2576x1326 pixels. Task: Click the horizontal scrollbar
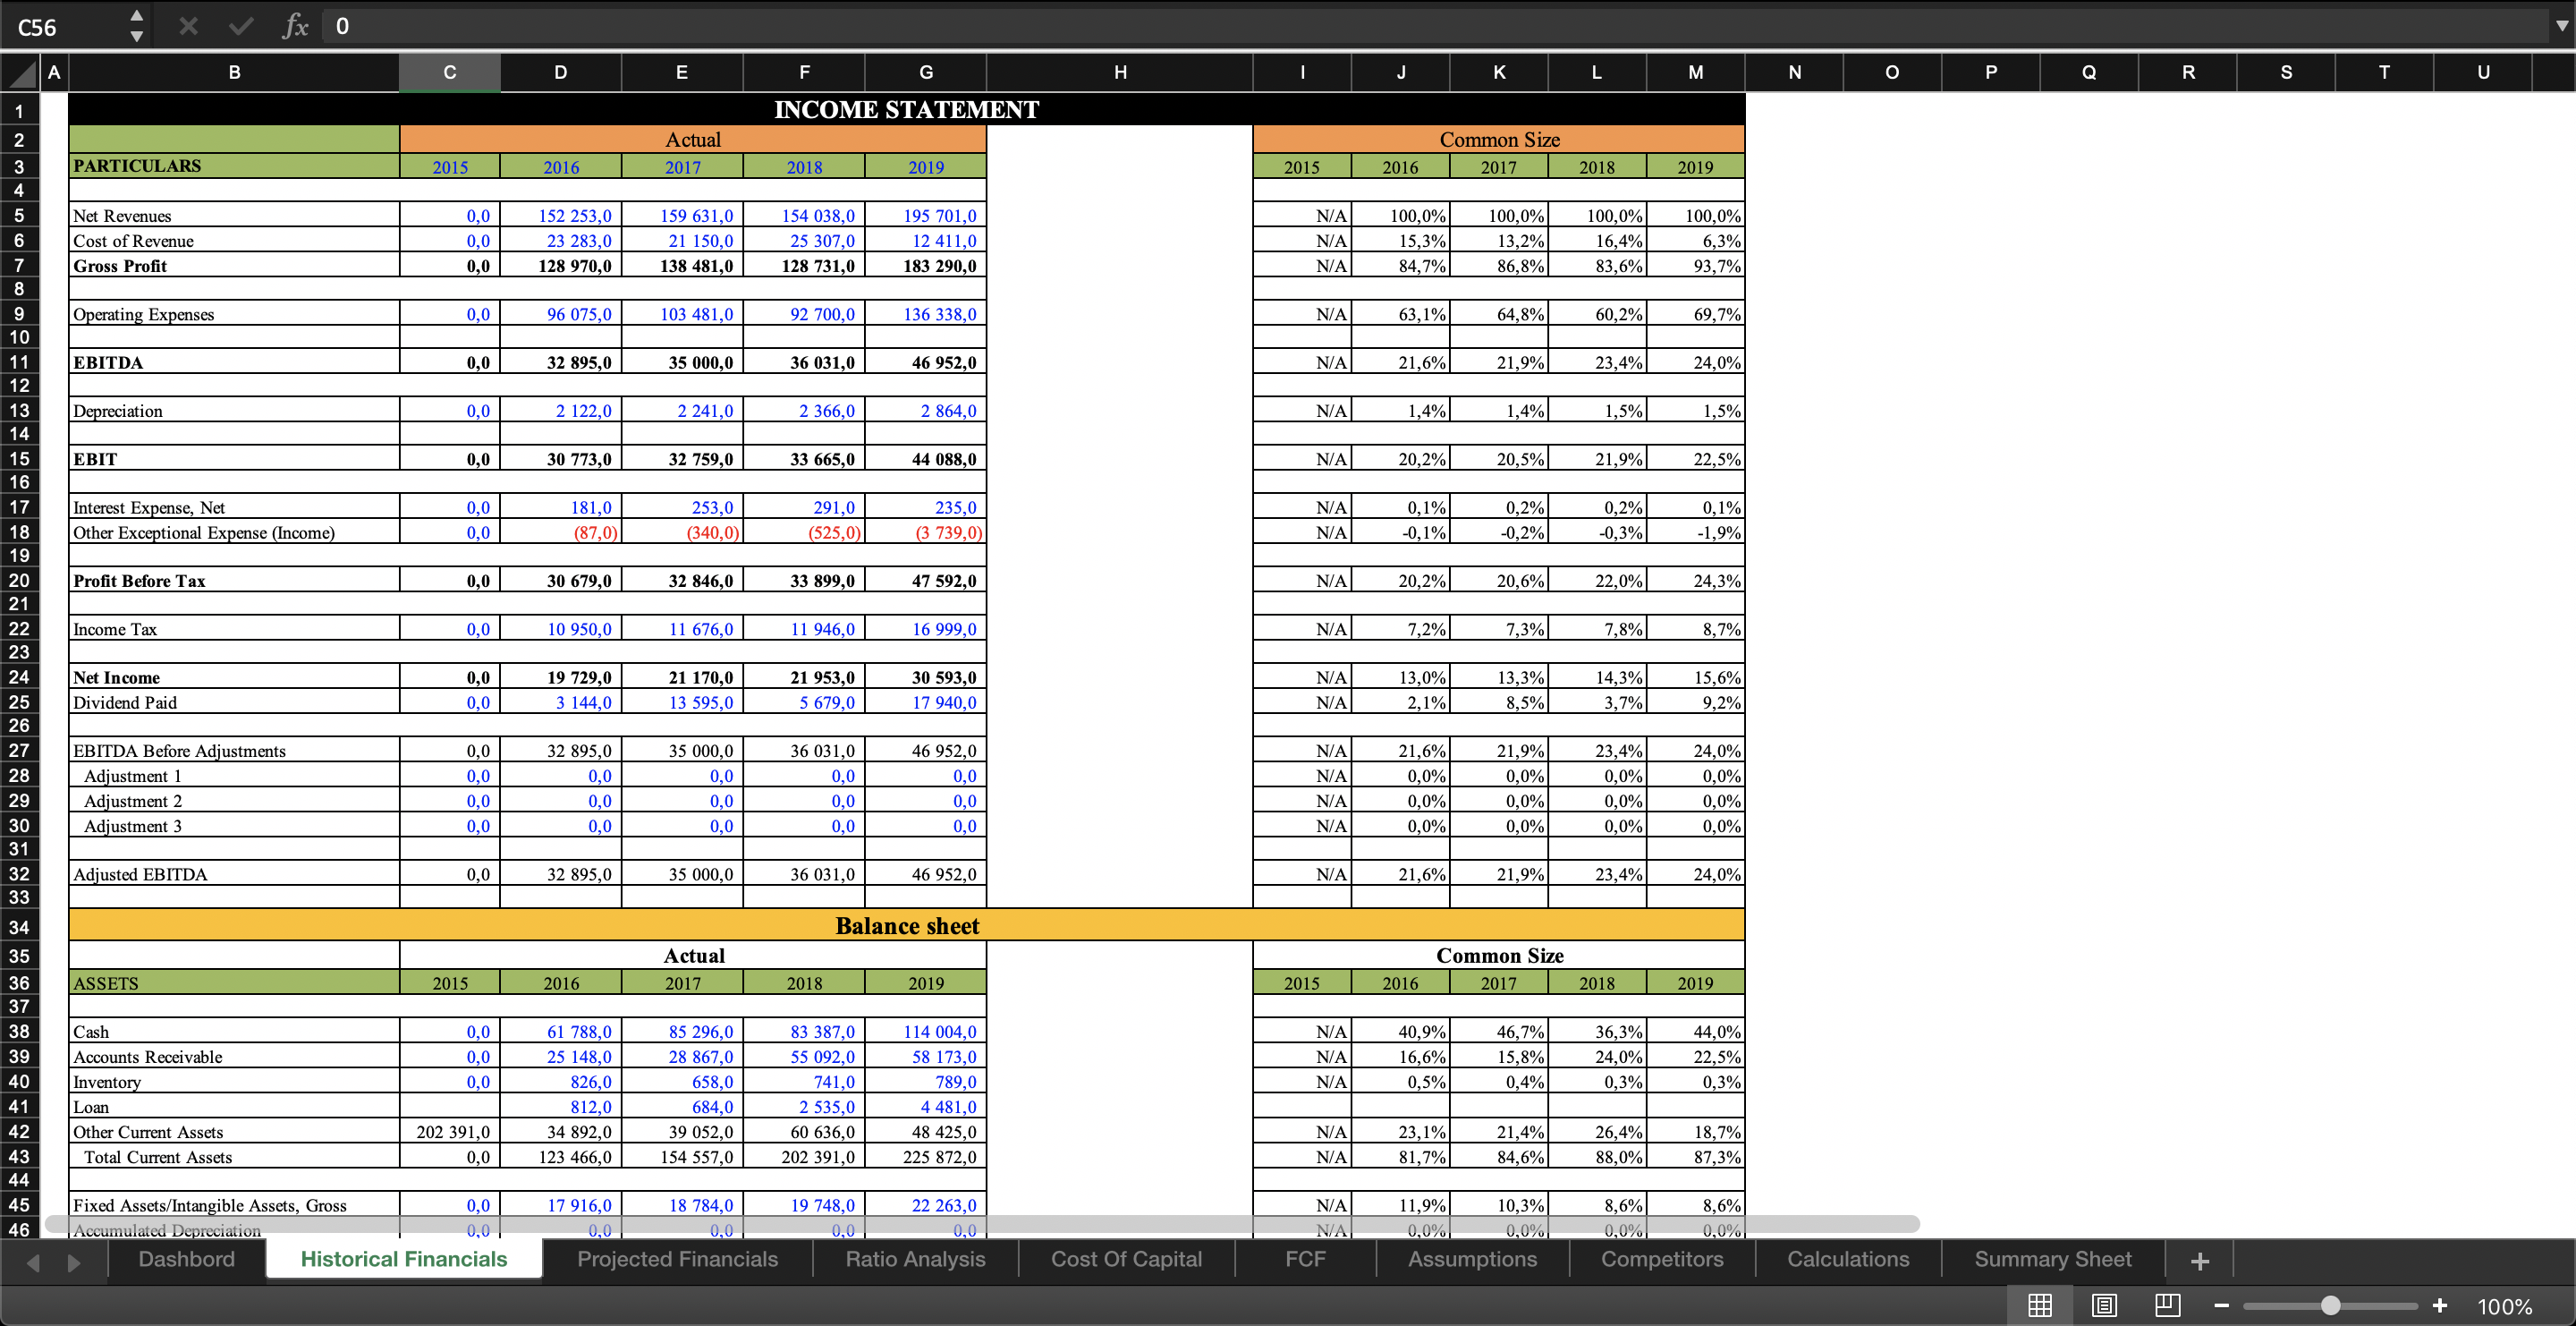click(980, 1223)
